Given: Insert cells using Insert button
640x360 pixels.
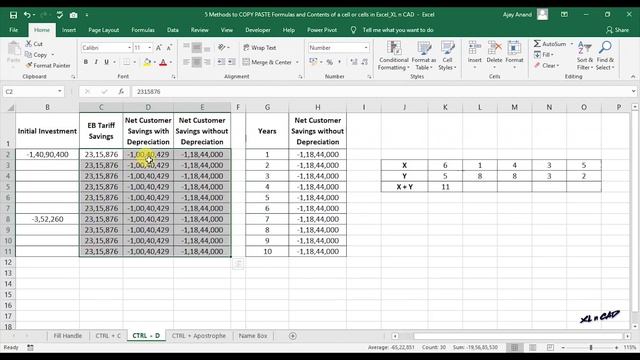Looking at the screenshot, I should [474, 55].
